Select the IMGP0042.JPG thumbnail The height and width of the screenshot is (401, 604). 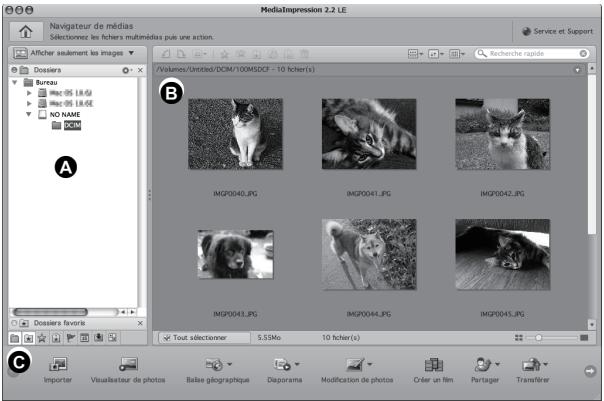coord(503,134)
